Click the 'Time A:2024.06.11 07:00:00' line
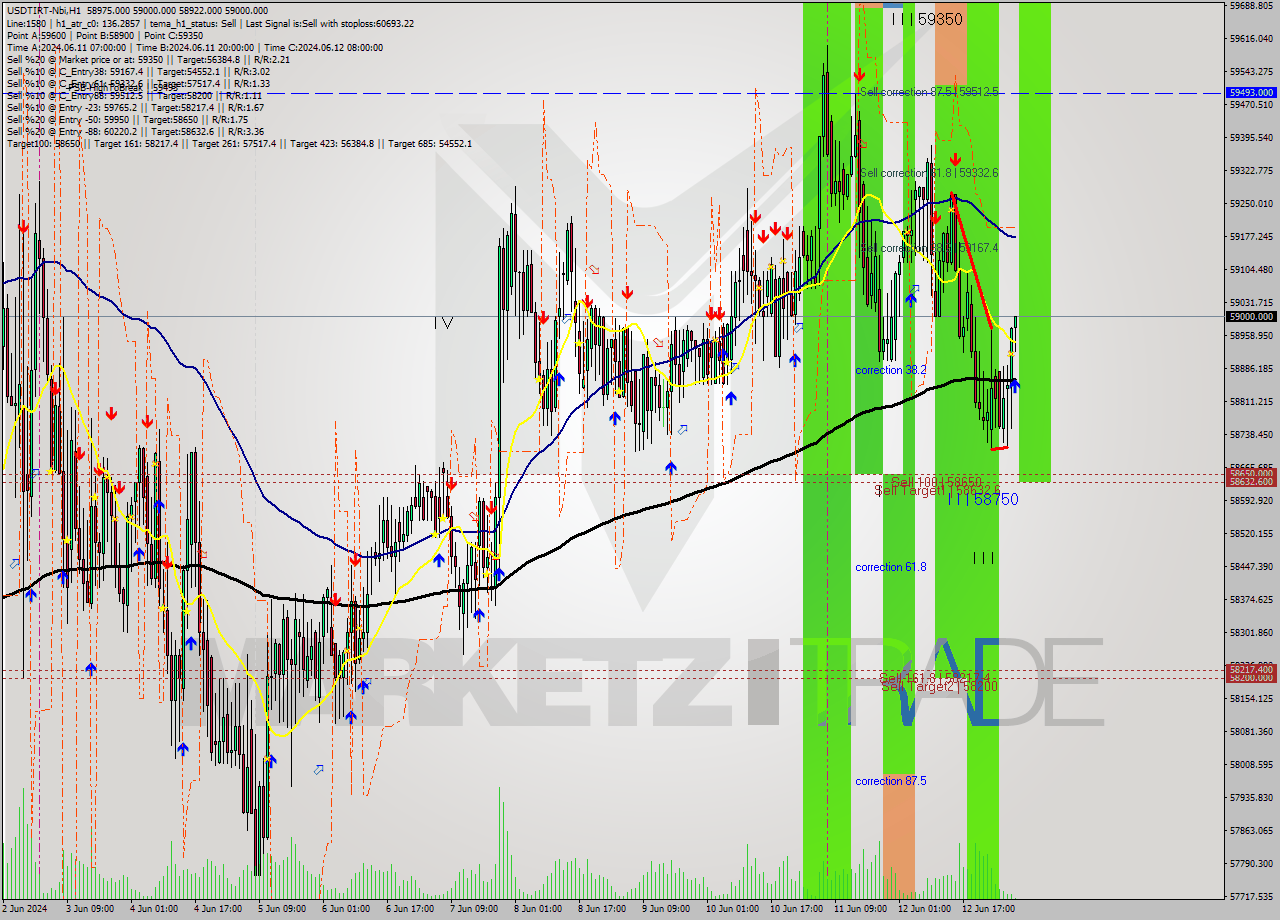This screenshot has width=1280, height=920. (x=67, y=47)
